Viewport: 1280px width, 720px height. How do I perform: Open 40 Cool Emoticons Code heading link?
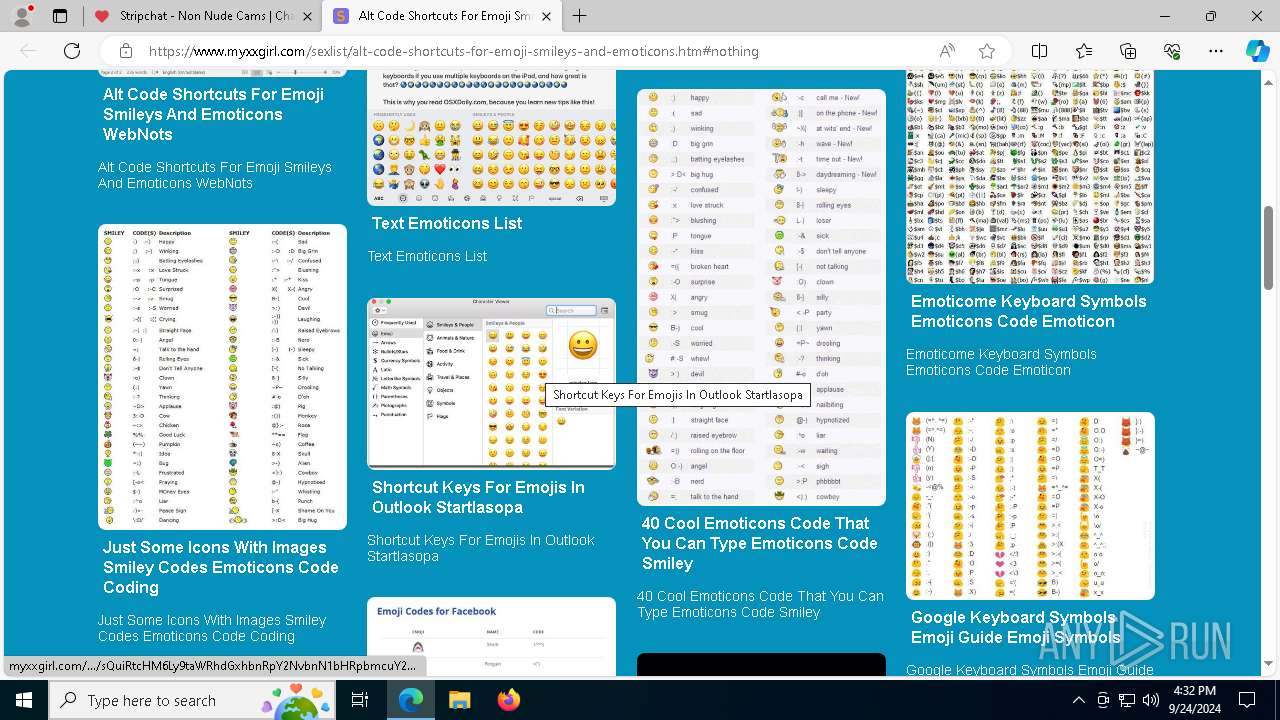(x=759, y=543)
